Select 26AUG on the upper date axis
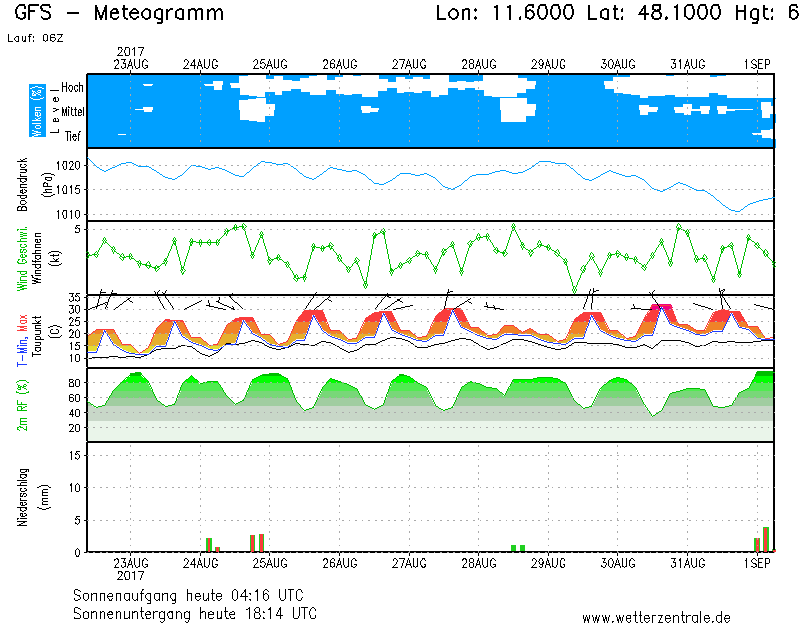 (x=340, y=65)
